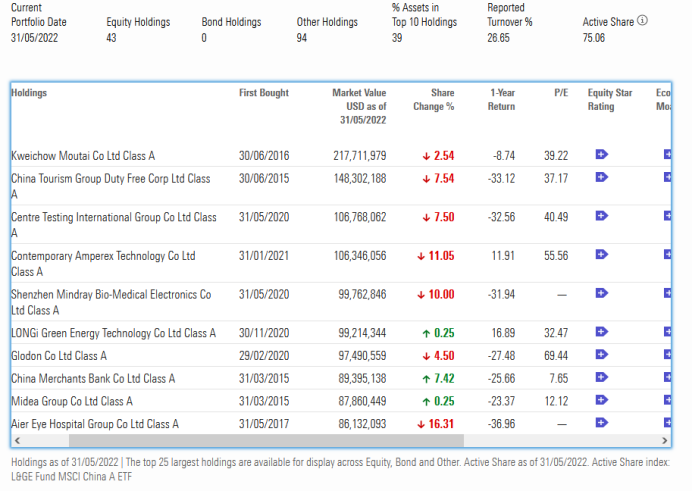Screen dimensions: 693x492
Task: Select the China Merchants Bank holding
Action: click(x=93, y=379)
